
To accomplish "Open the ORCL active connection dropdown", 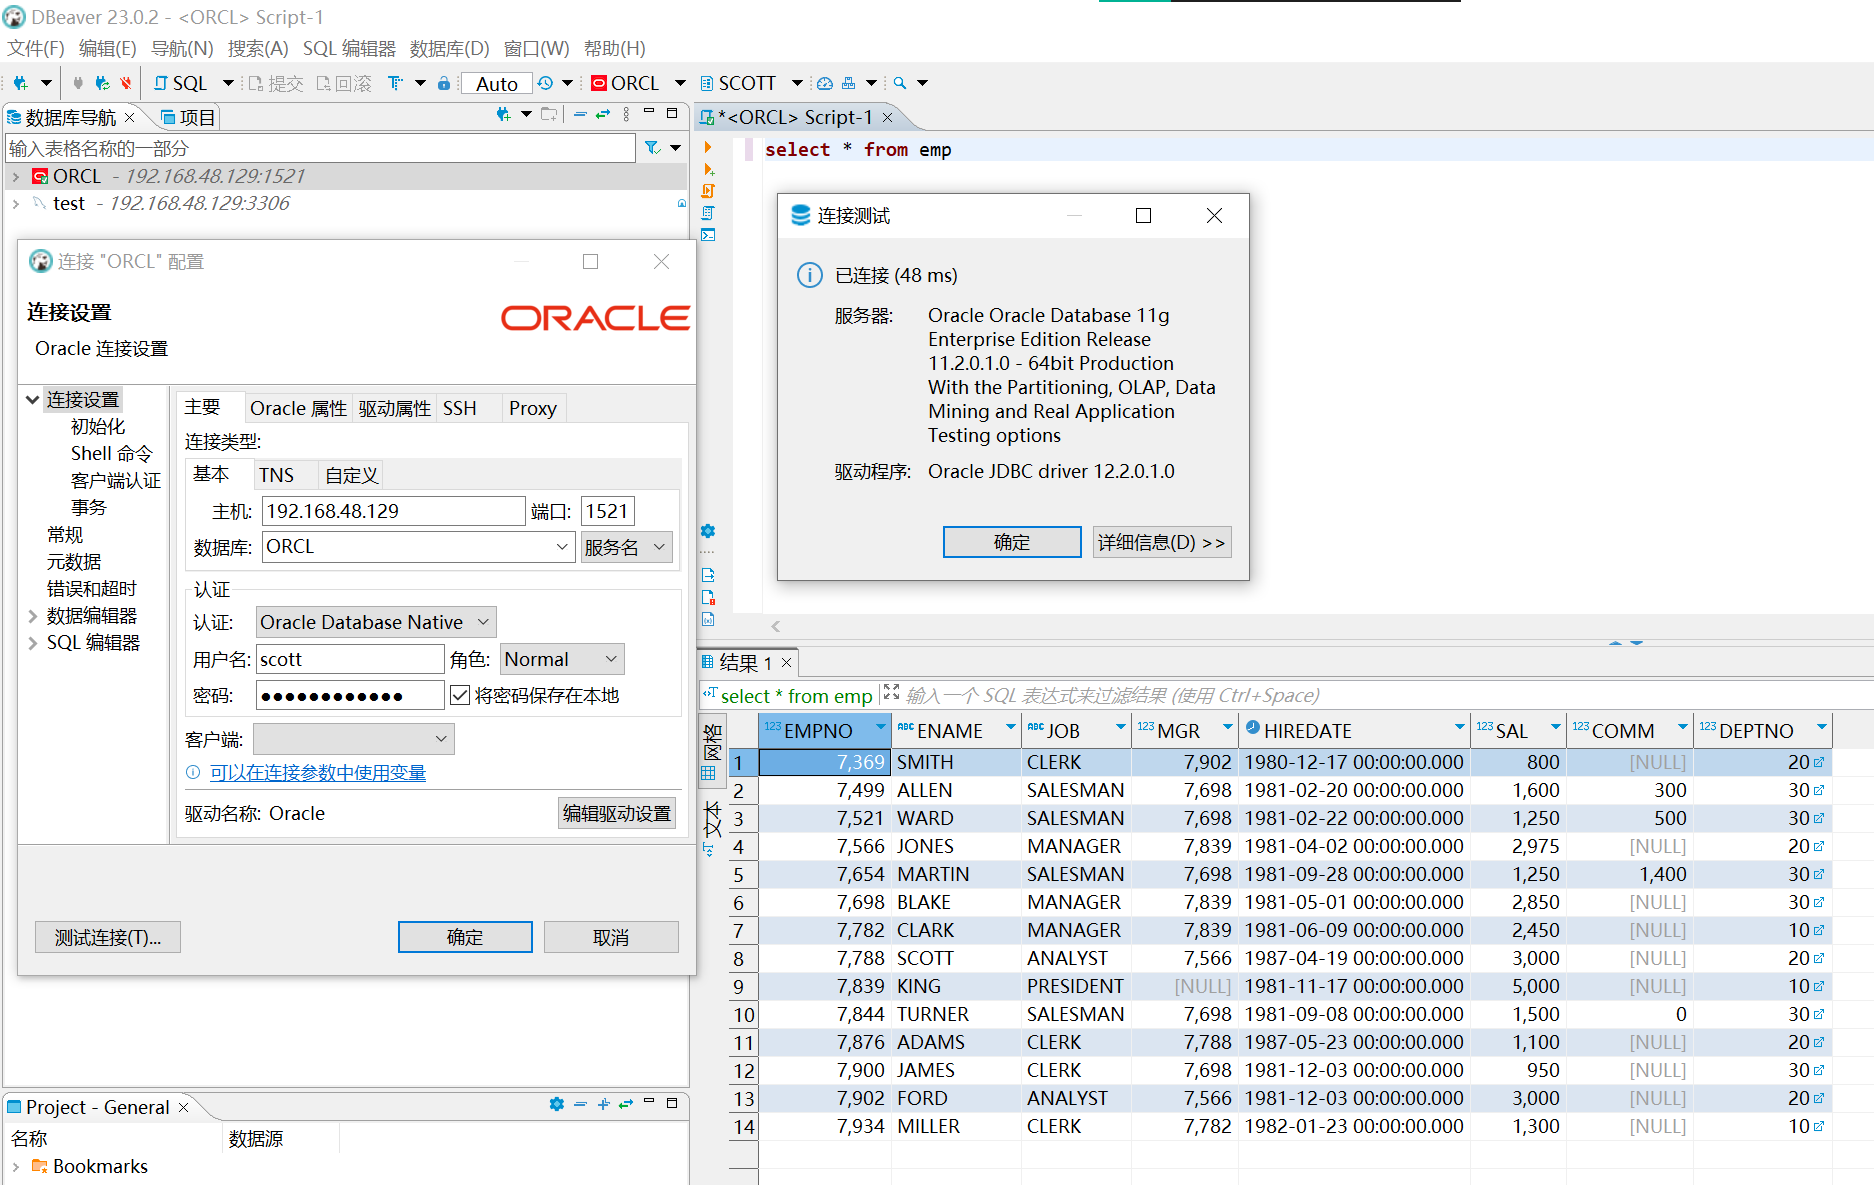I will [680, 83].
